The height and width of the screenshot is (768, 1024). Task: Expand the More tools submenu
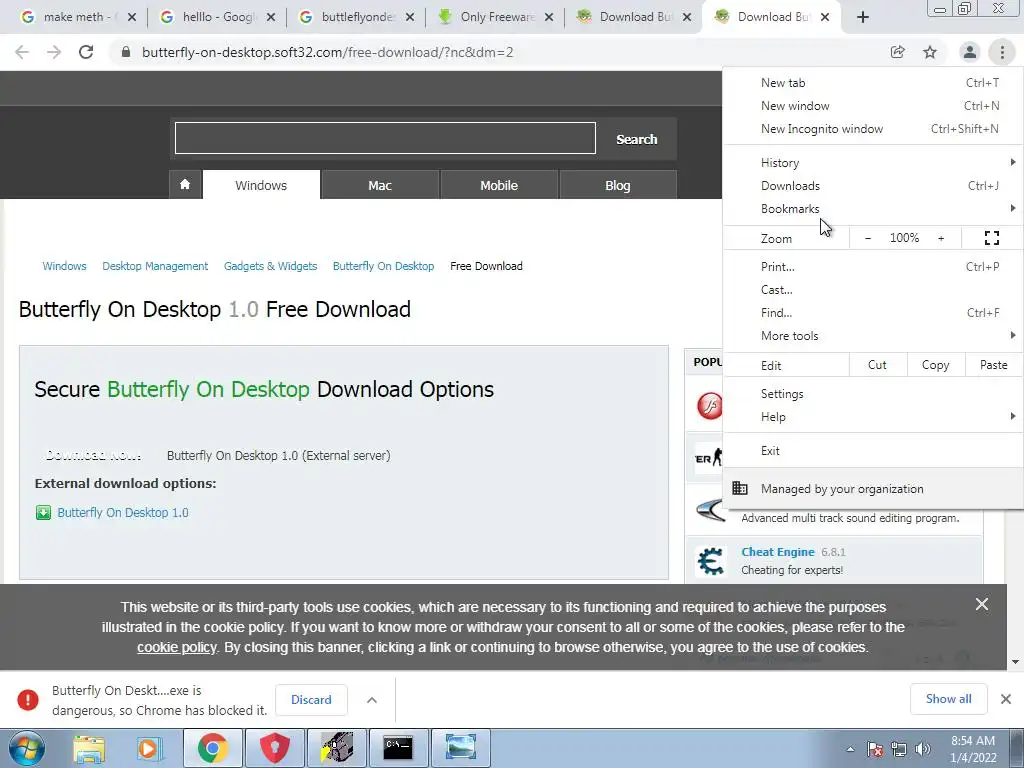tap(872, 336)
